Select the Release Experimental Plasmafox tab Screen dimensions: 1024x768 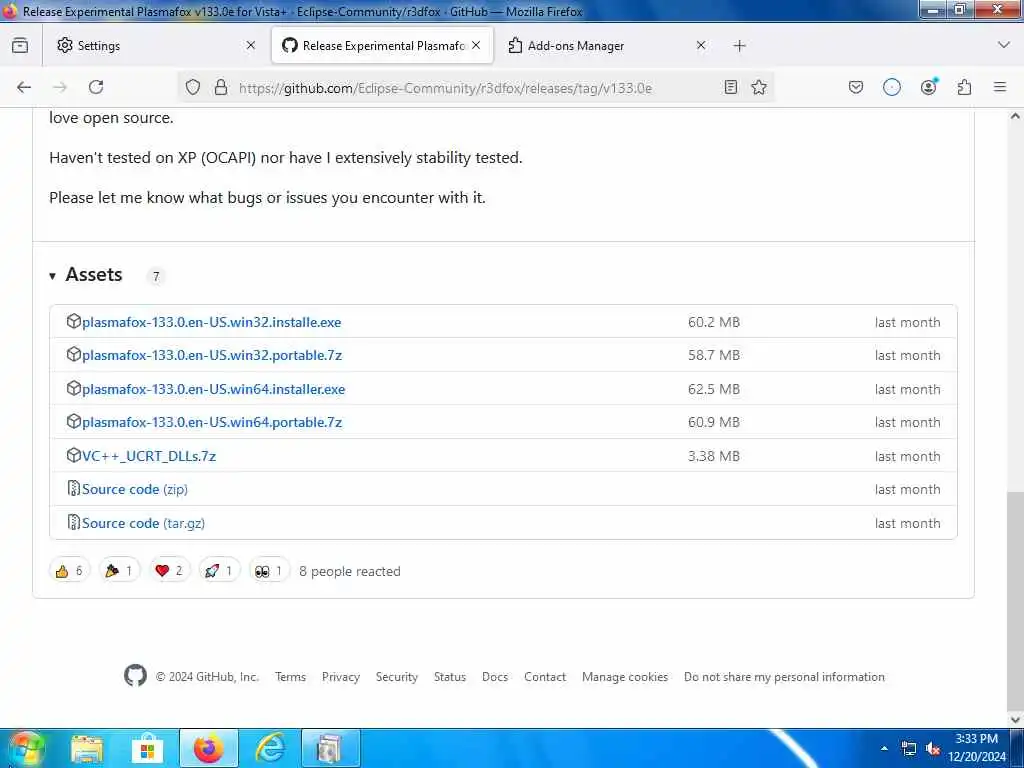(383, 46)
